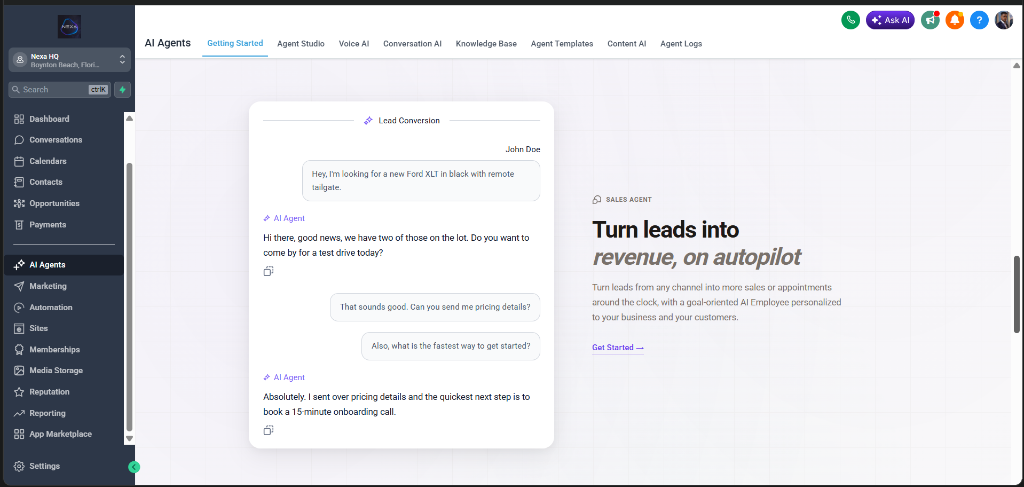Viewport: 1024px width, 487px height.
Task: Select AI Agents in the sidebar
Action: pyautogui.click(x=62, y=265)
